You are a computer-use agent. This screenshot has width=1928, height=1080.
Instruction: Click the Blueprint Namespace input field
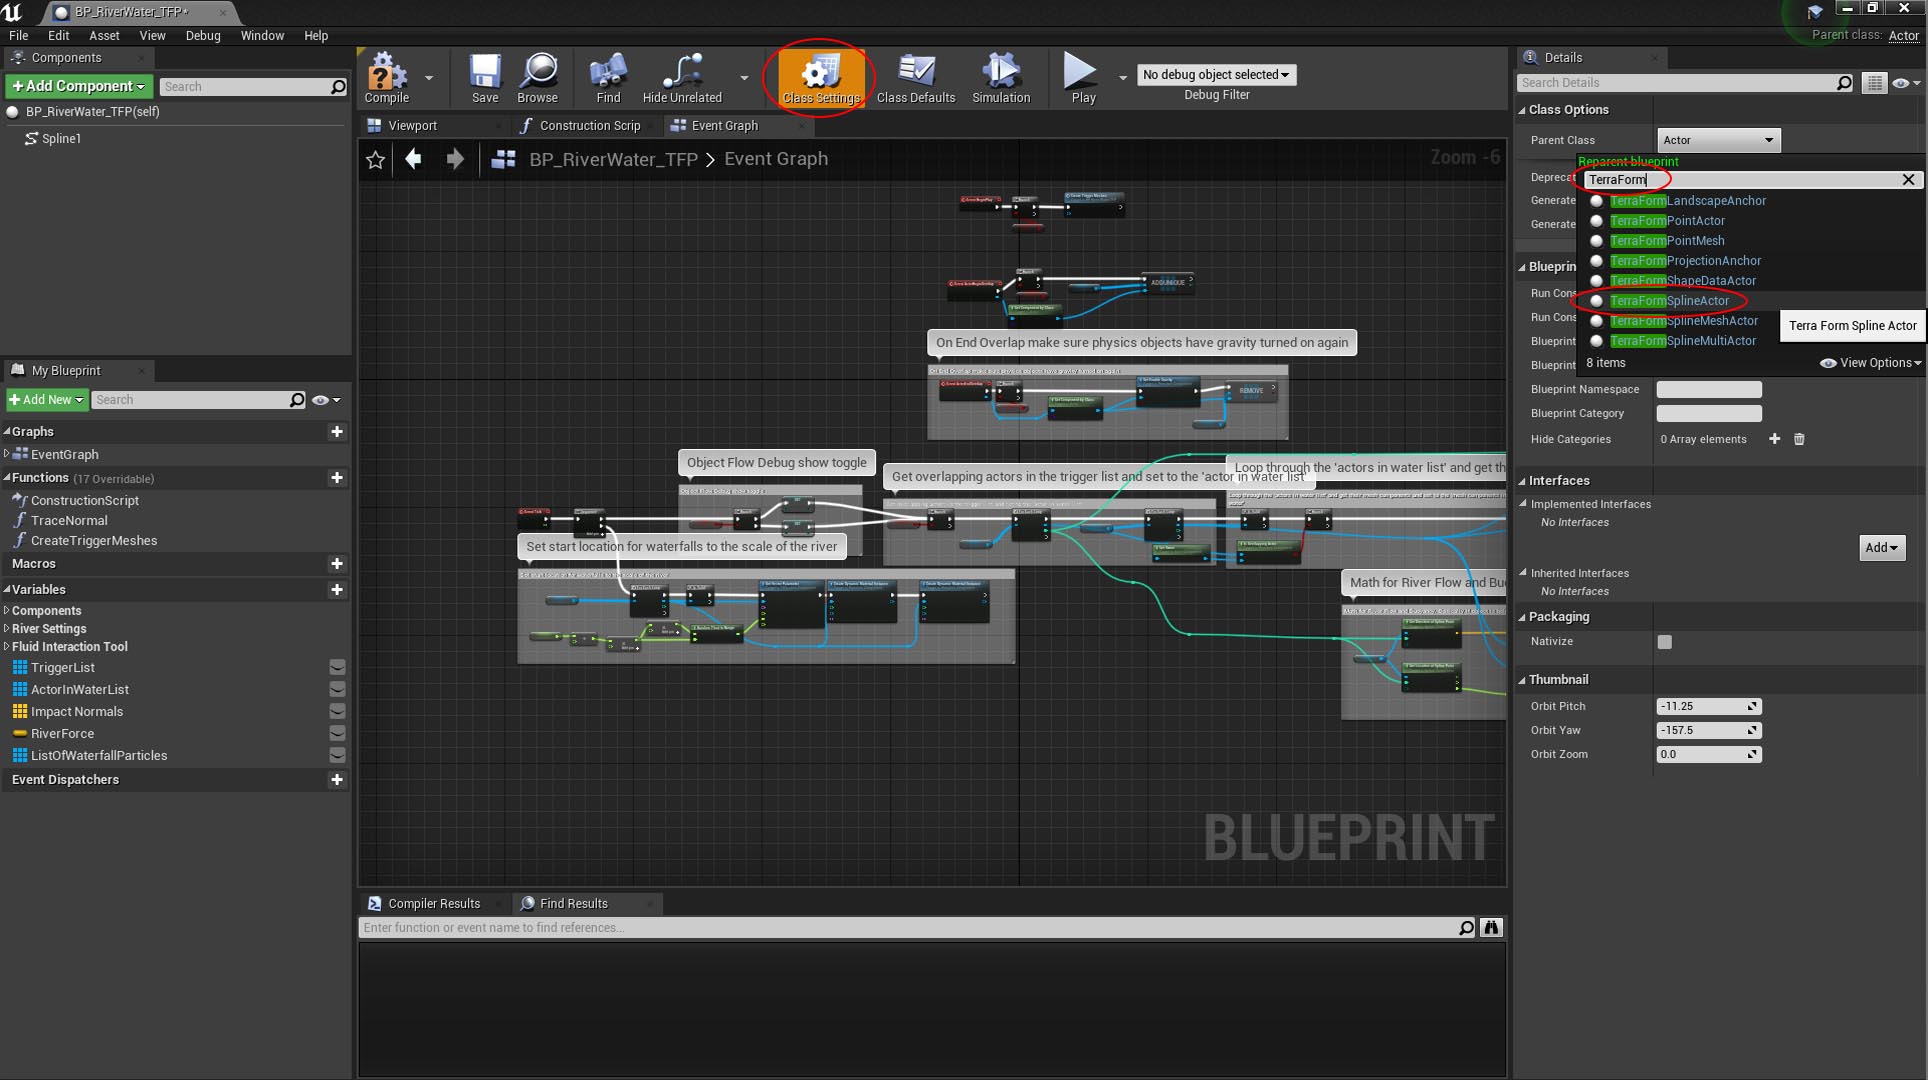tap(1708, 390)
